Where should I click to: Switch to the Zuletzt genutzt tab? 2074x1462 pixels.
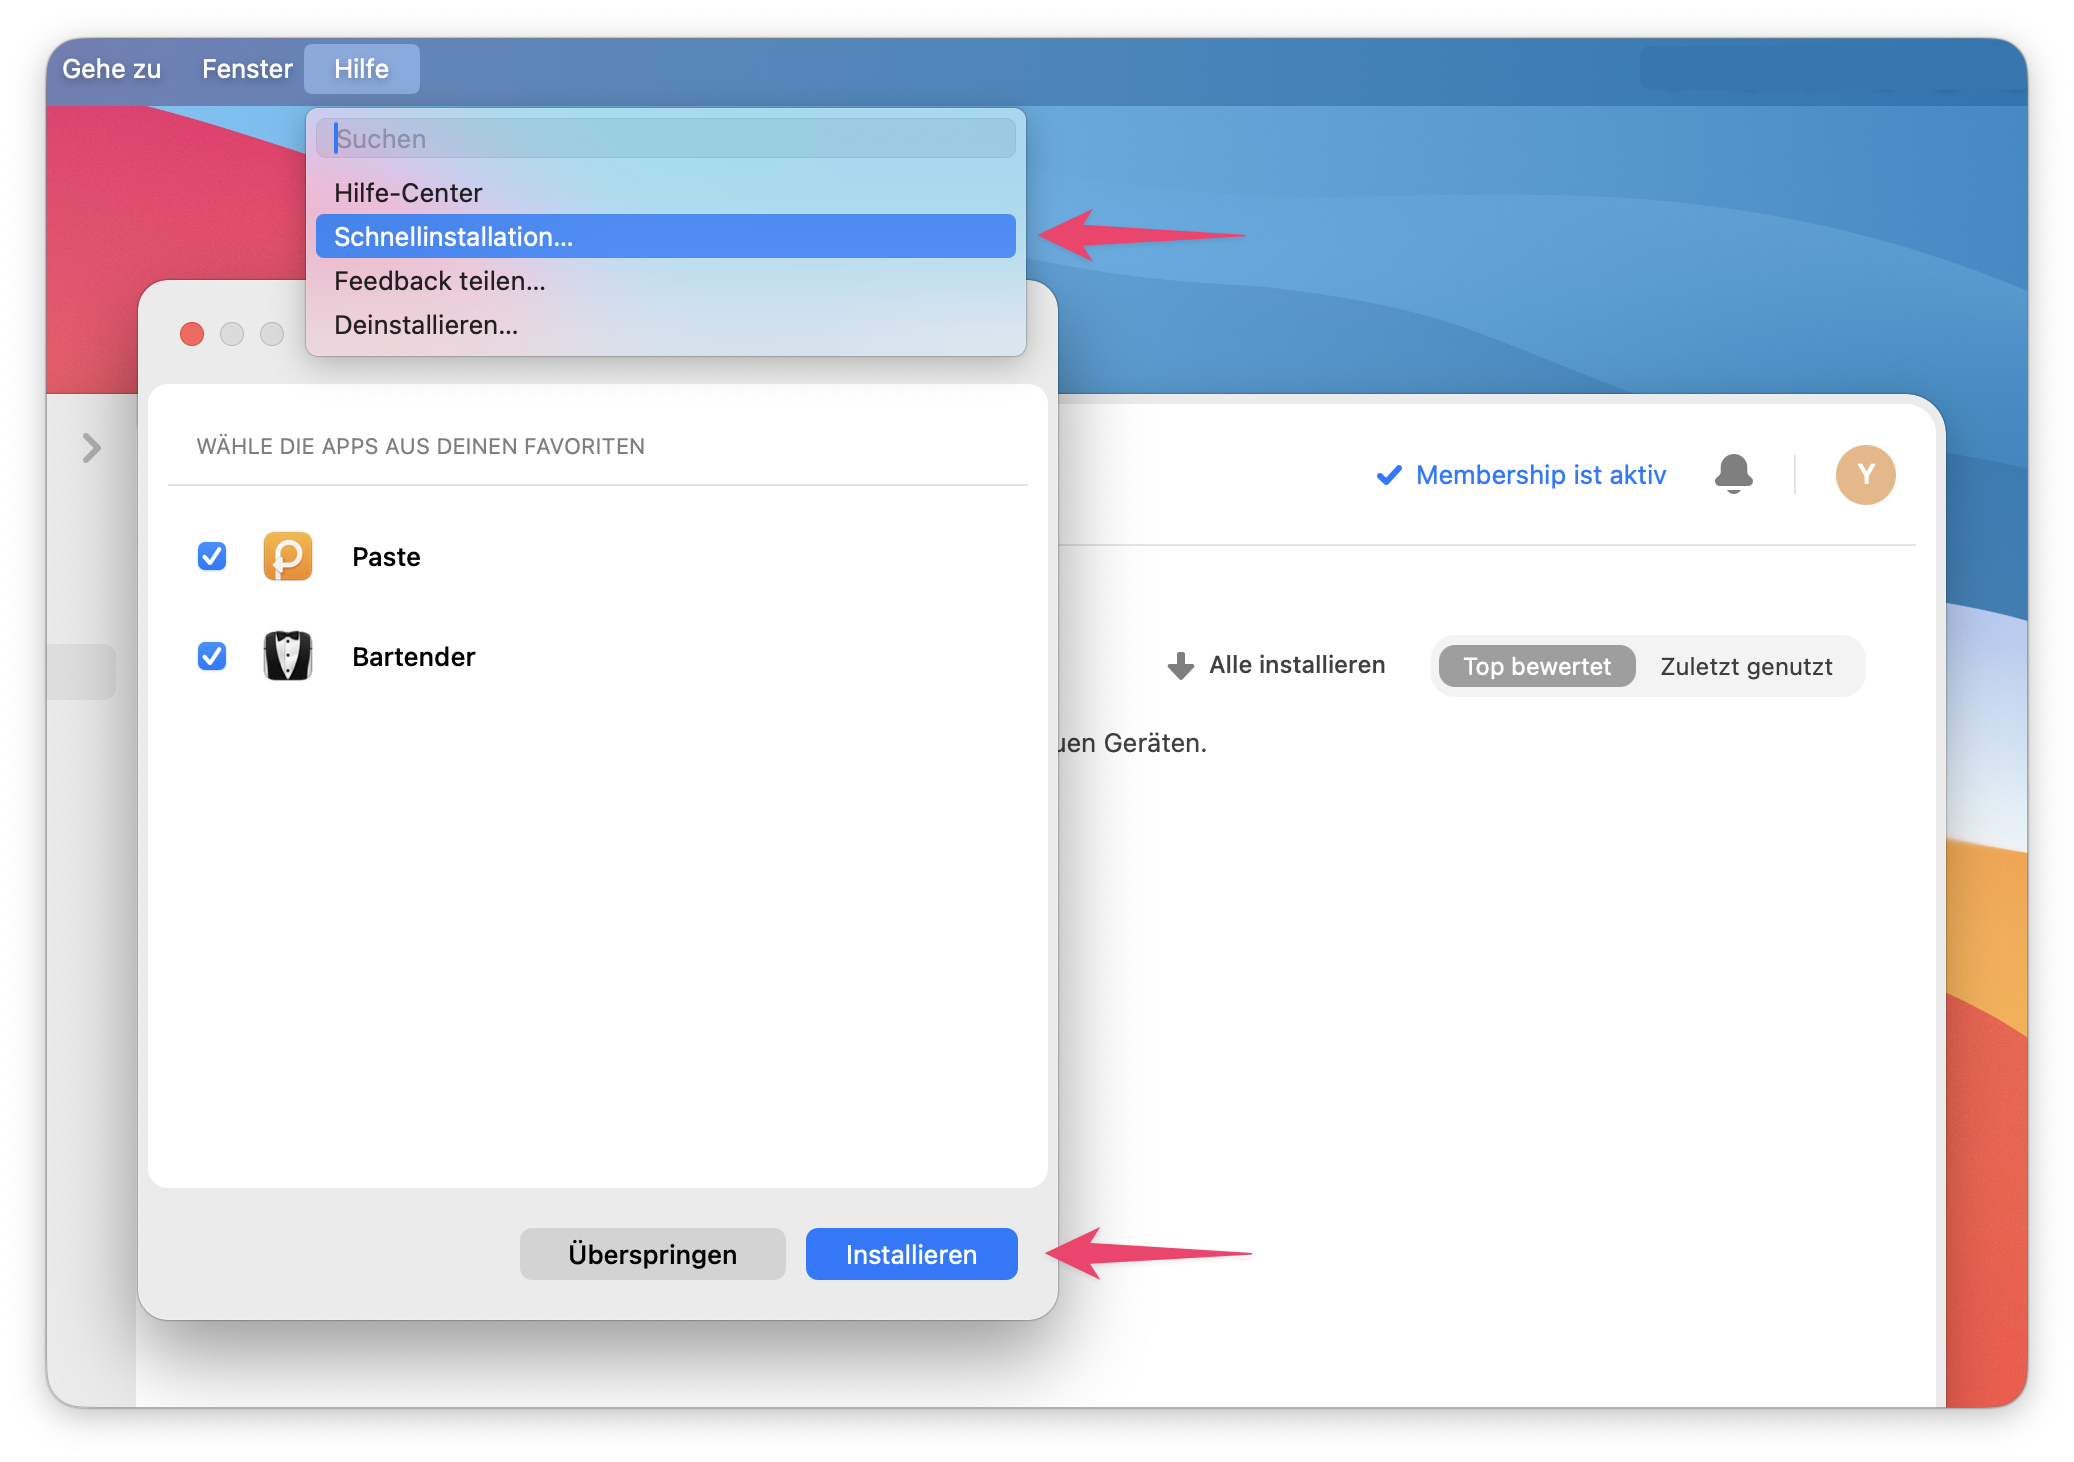1746,667
